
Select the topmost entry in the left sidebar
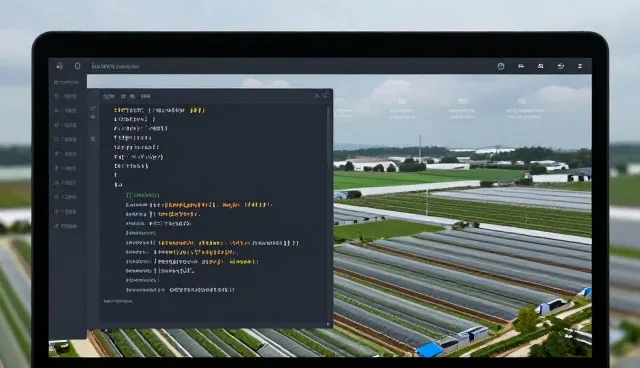point(66,82)
